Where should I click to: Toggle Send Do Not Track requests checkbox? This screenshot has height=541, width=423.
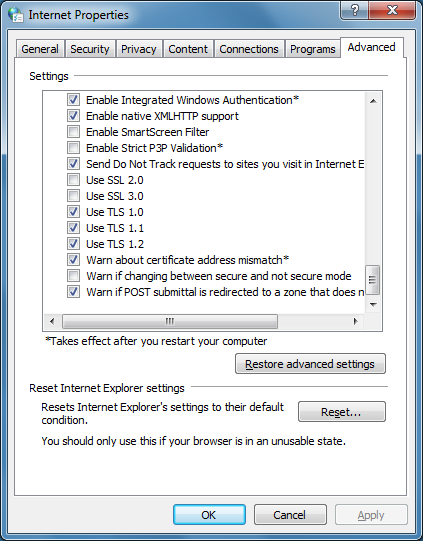(73, 164)
